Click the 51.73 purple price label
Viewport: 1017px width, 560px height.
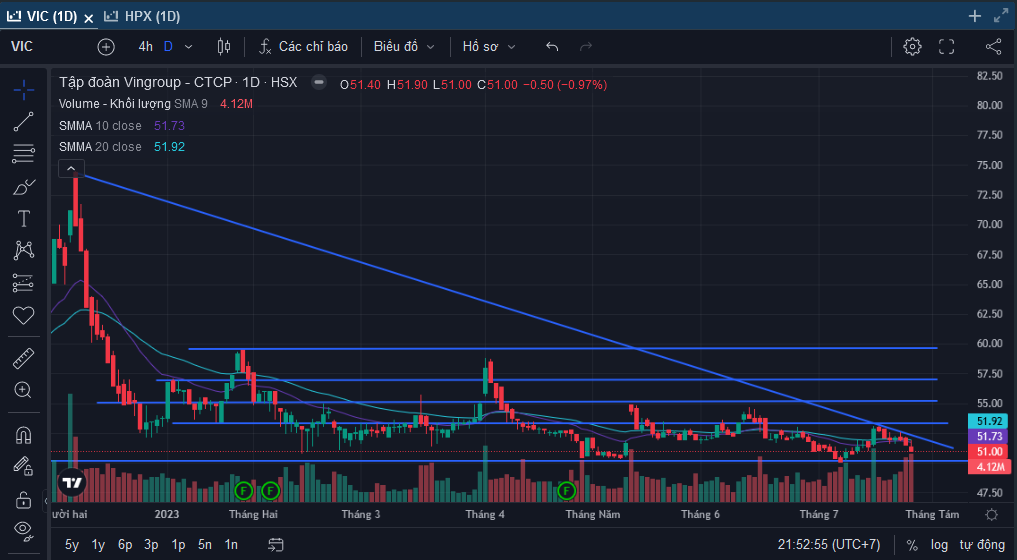[x=988, y=436]
